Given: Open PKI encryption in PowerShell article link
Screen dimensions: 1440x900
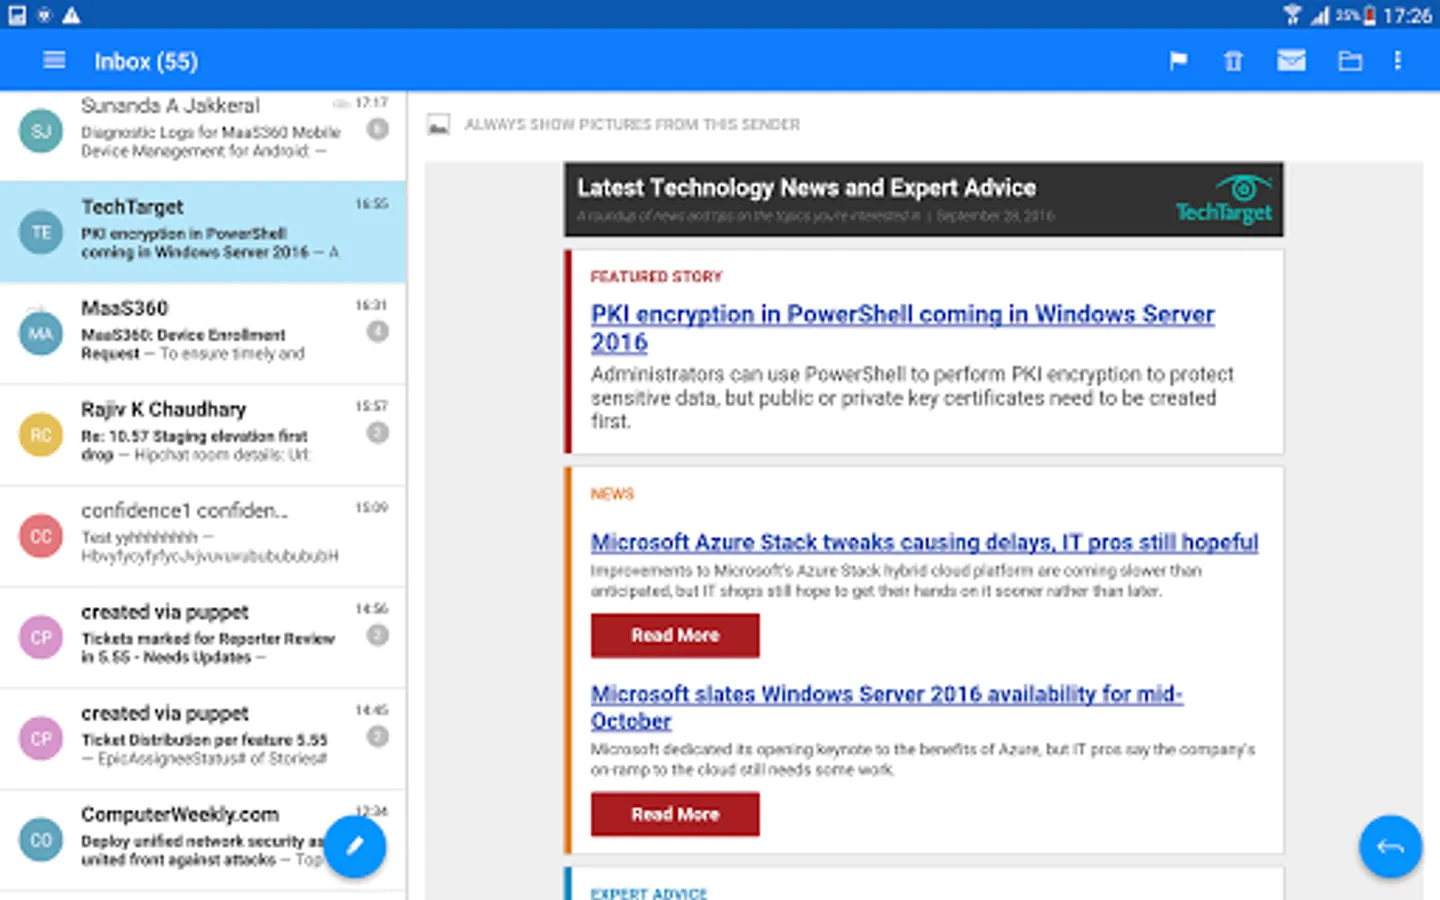Looking at the screenshot, I should coord(902,328).
